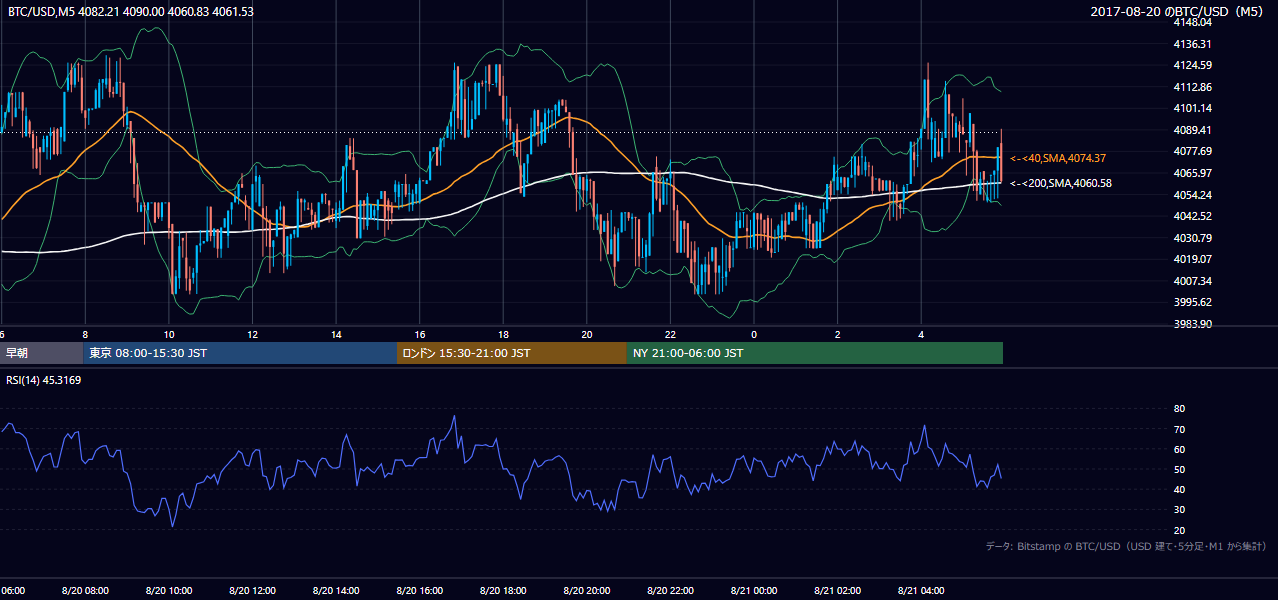Click the RSI 50 level label
This screenshot has height=600, width=1278.
point(1179,469)
